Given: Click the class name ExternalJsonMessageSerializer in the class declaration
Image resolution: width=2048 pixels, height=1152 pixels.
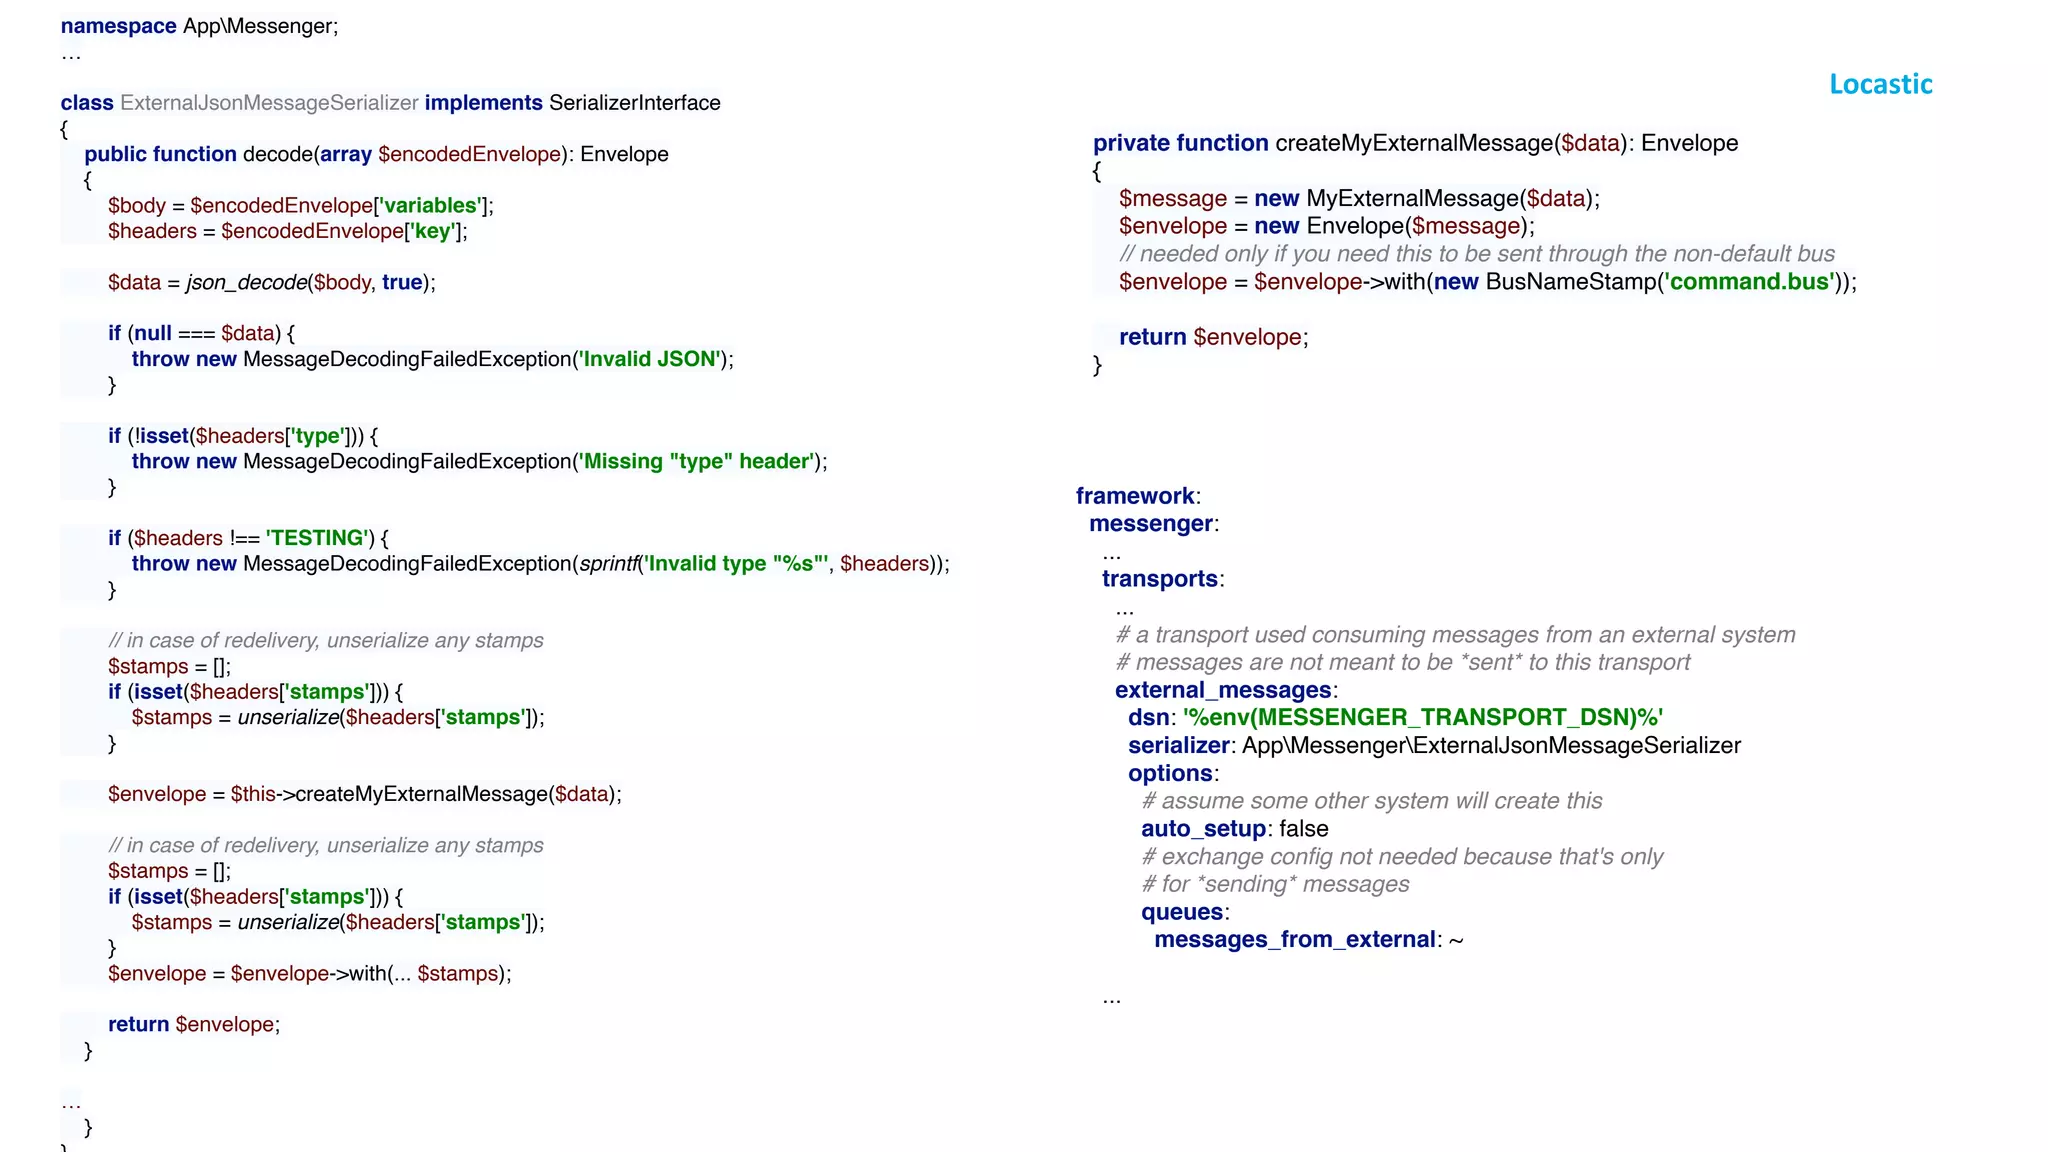Looking at the screenshot, I should pyautogui.click(x=269, y=103).
